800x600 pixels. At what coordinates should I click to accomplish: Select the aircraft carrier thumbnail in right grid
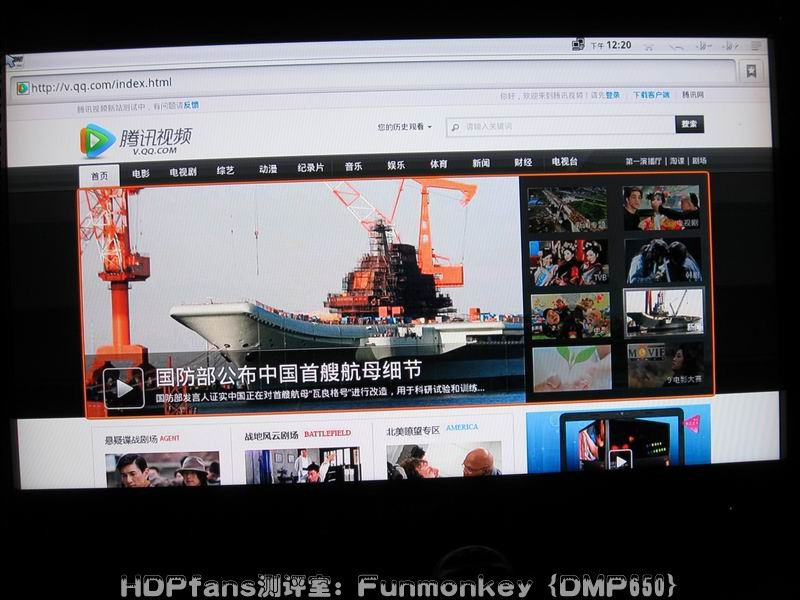663,312
